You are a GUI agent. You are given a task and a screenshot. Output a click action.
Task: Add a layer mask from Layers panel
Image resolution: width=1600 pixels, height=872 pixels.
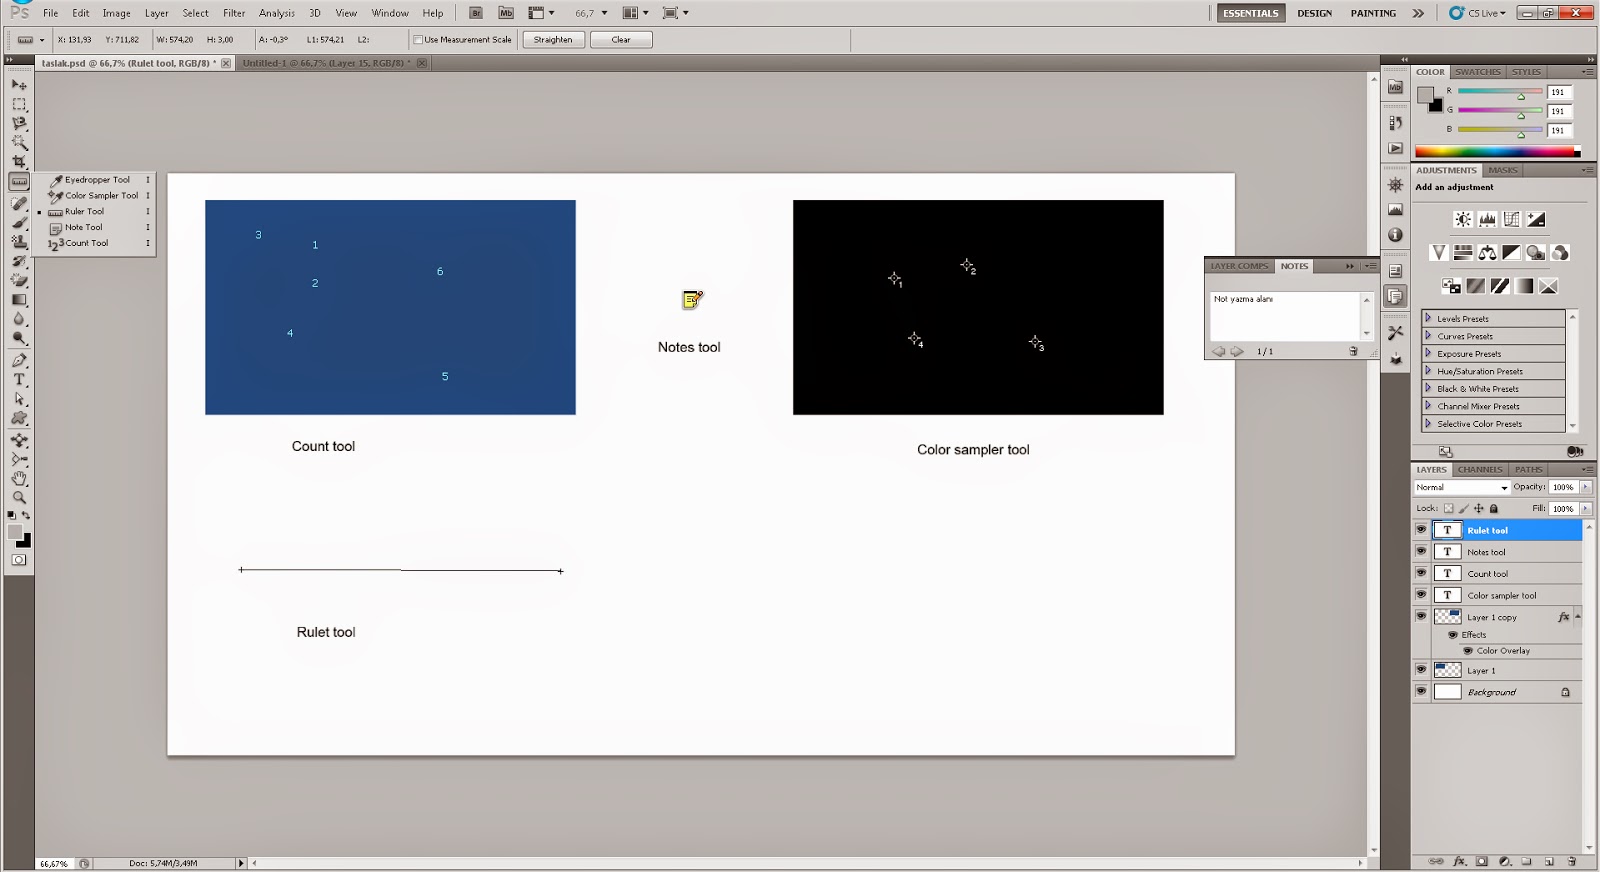[1482, 861]
